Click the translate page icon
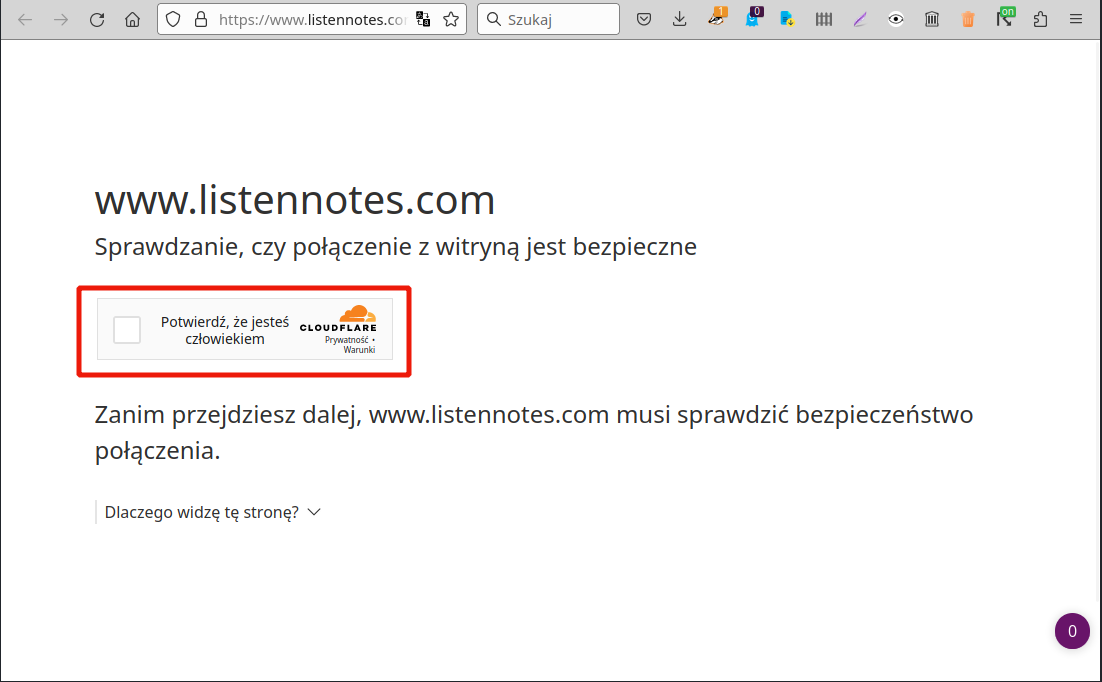The width and height of the screenshot is (1102, 682). click(x=423, y=19)
